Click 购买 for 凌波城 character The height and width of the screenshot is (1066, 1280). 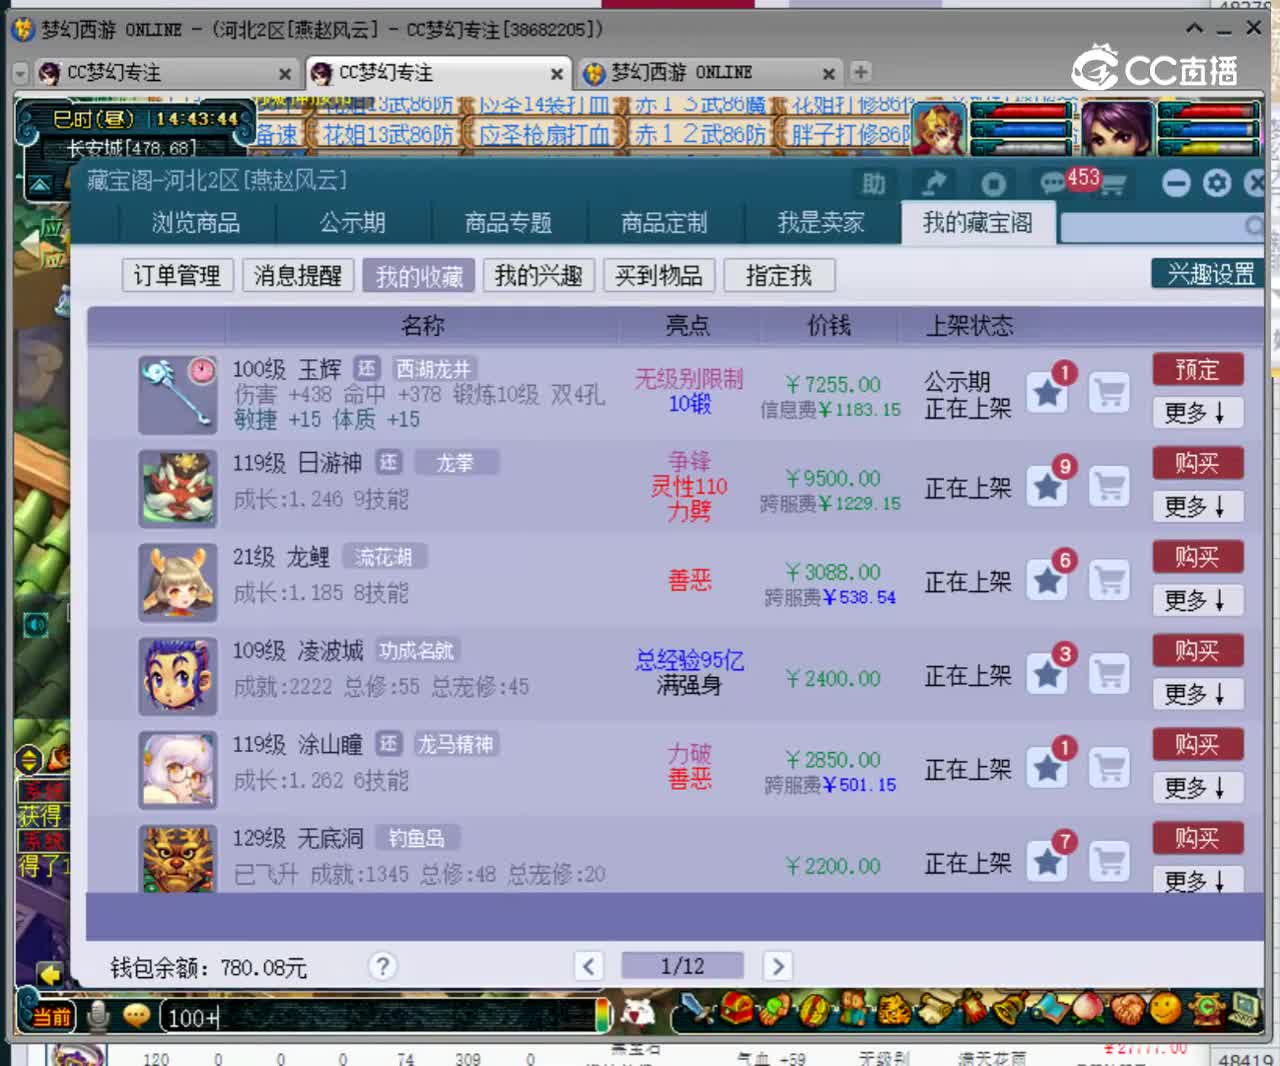(x=1197, y=650)
